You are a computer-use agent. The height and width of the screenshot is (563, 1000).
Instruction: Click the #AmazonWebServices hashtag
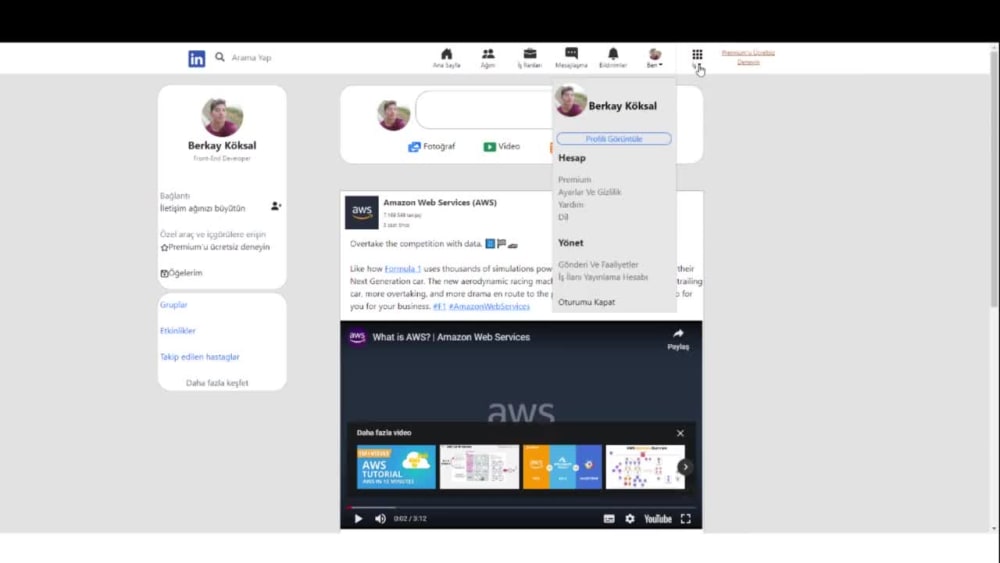[489, 307]
